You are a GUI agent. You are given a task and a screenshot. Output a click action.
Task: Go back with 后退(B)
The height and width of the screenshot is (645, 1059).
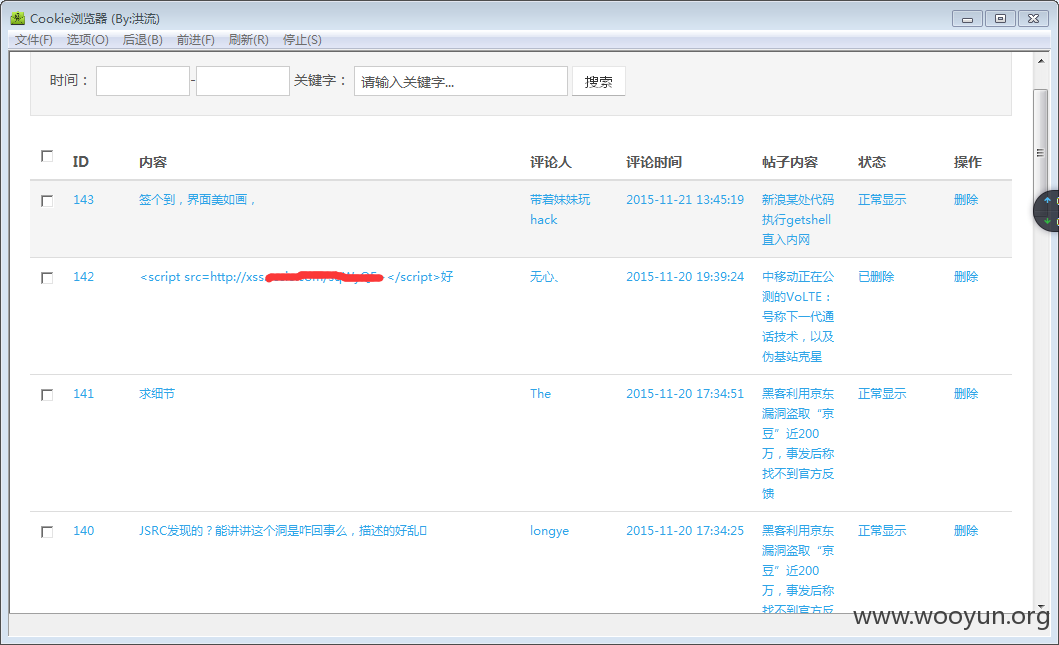tap(143, 40)
